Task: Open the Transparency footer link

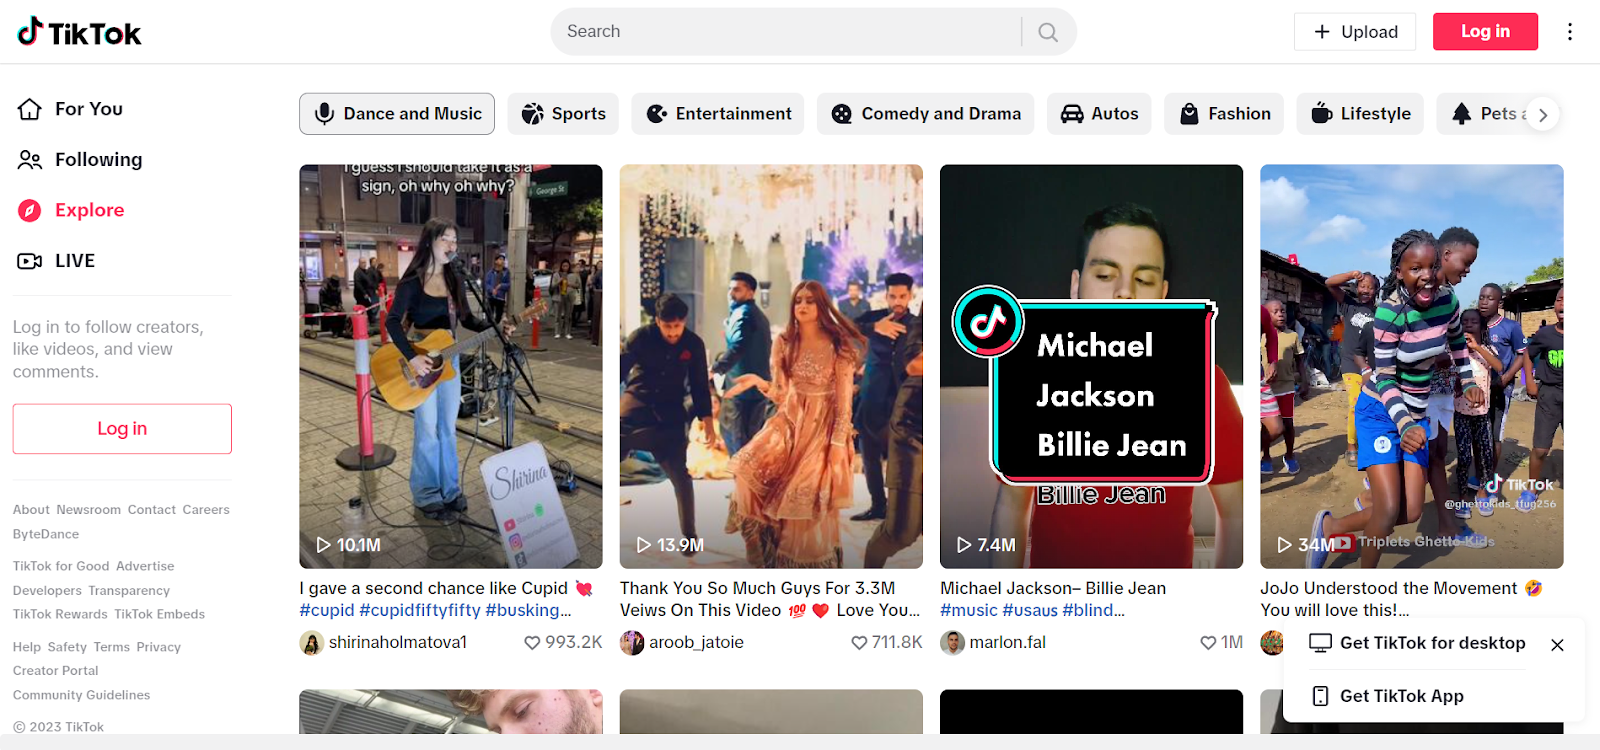Action: coord(129,591)
